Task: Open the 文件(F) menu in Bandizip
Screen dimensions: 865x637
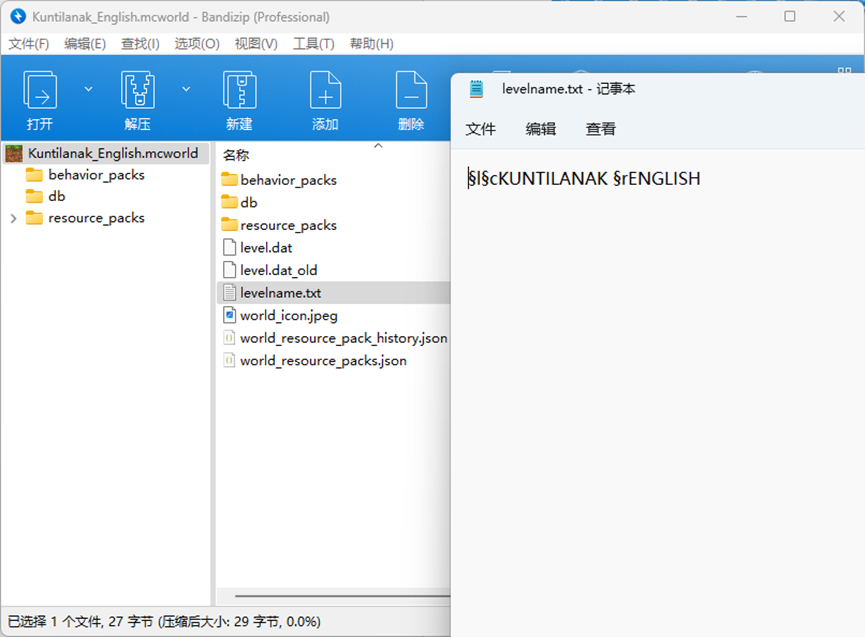Action: coord(29,44)
